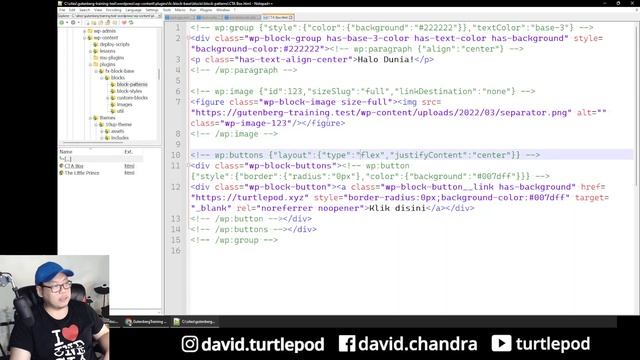This screenshot has width=640, height=360.
Task: Collapse the blocks folder node
Action: point(102,78)
